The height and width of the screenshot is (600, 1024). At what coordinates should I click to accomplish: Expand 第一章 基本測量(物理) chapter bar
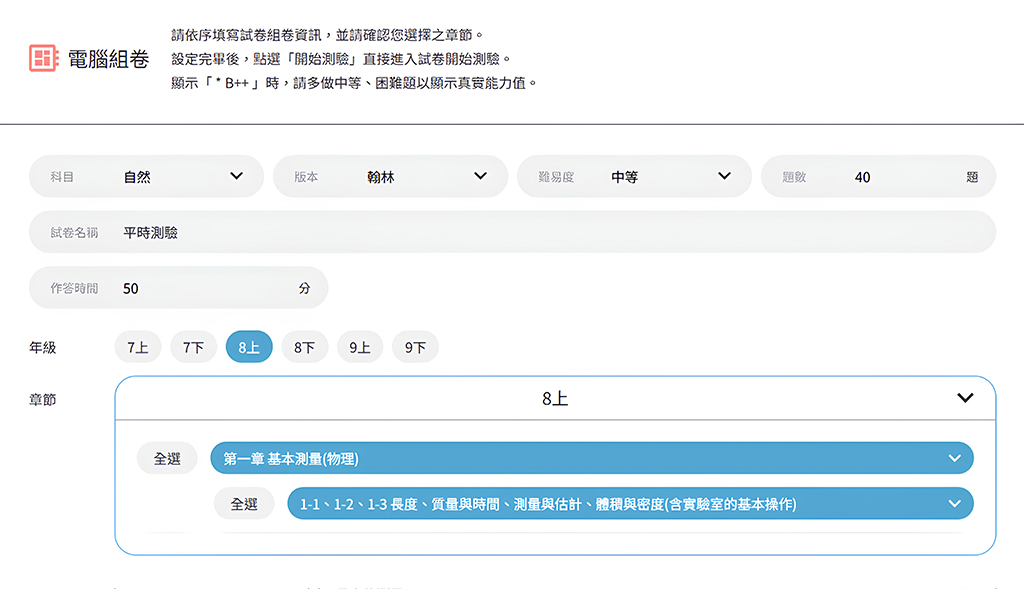[x=590, y=459]
